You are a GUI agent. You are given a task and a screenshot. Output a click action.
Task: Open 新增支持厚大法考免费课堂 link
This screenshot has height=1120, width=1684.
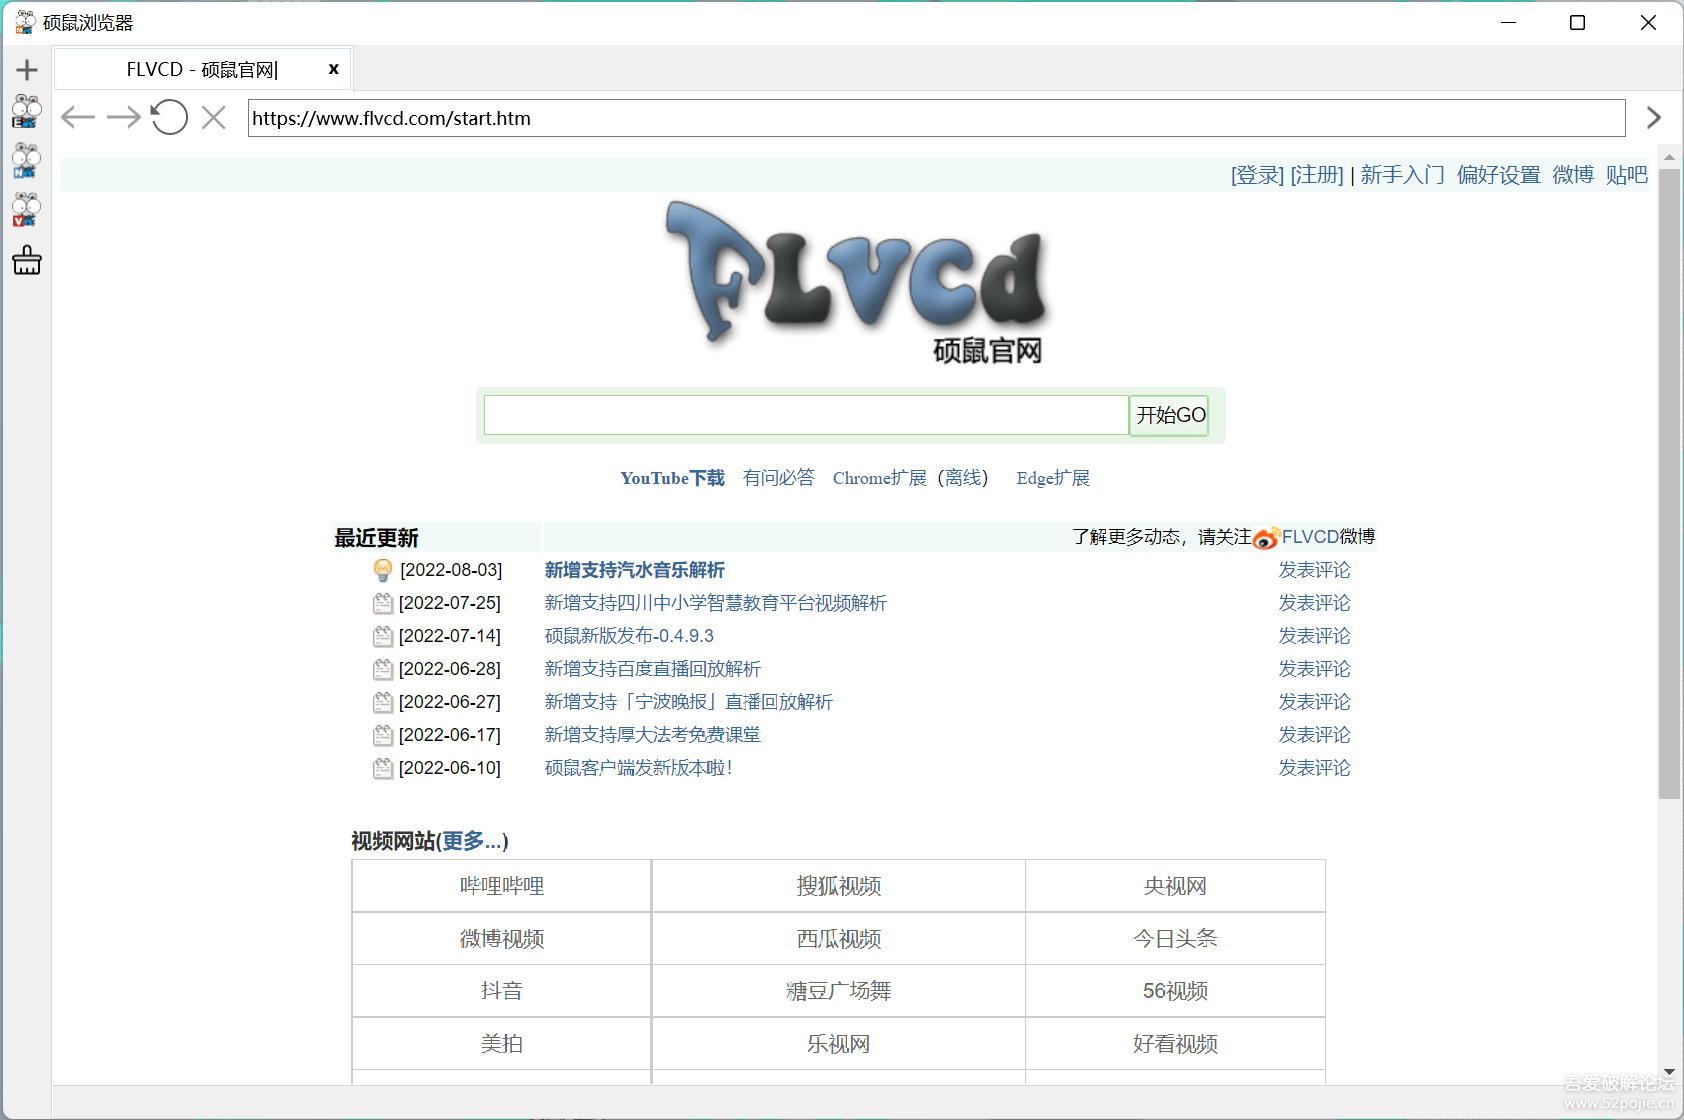click(x=653, y=735)
